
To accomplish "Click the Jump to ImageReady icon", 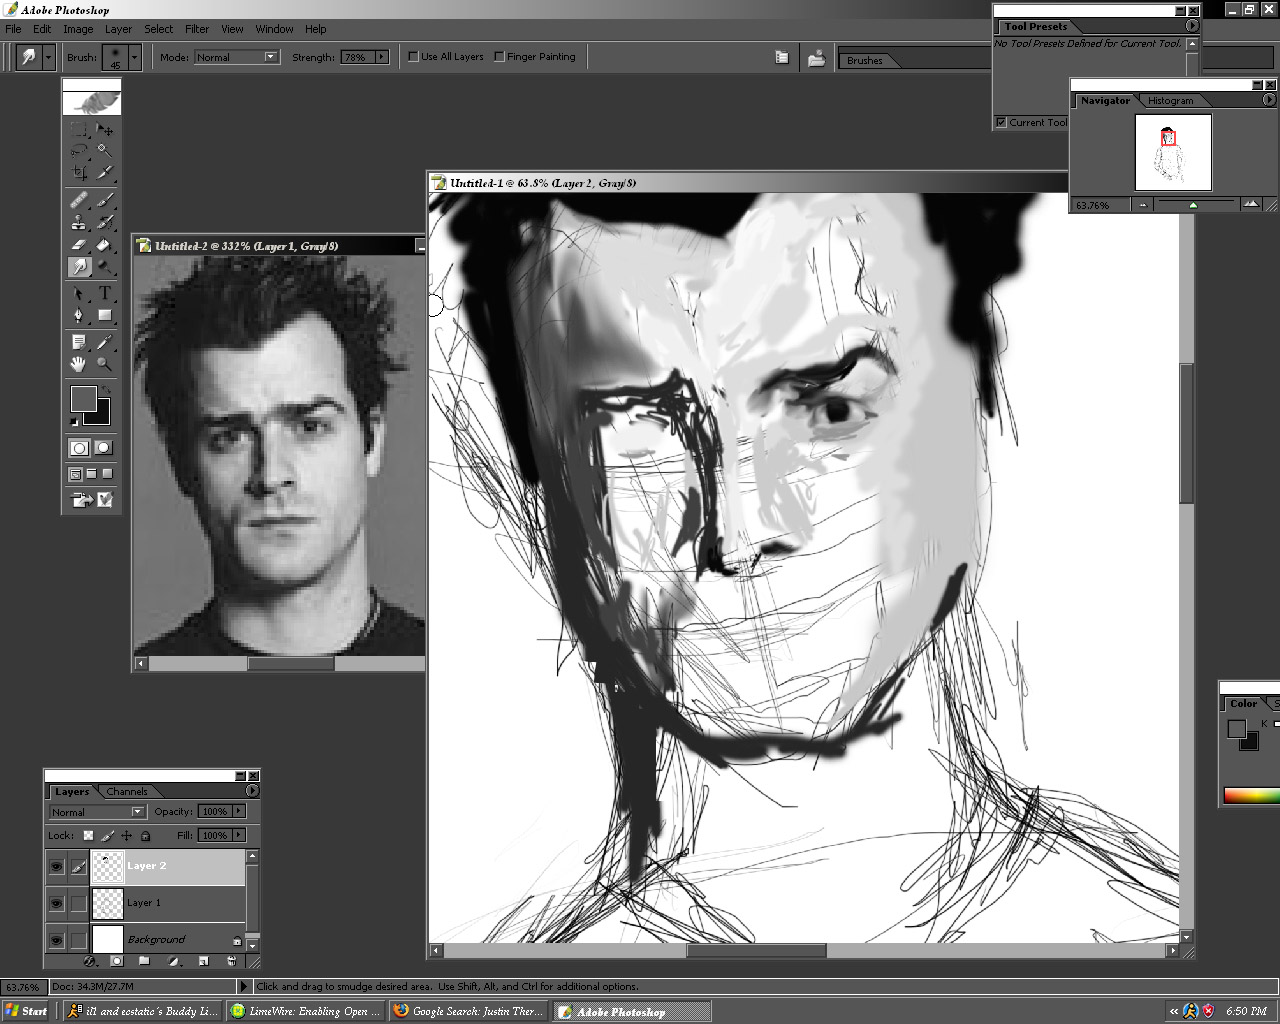I will (x=92, y=499).
